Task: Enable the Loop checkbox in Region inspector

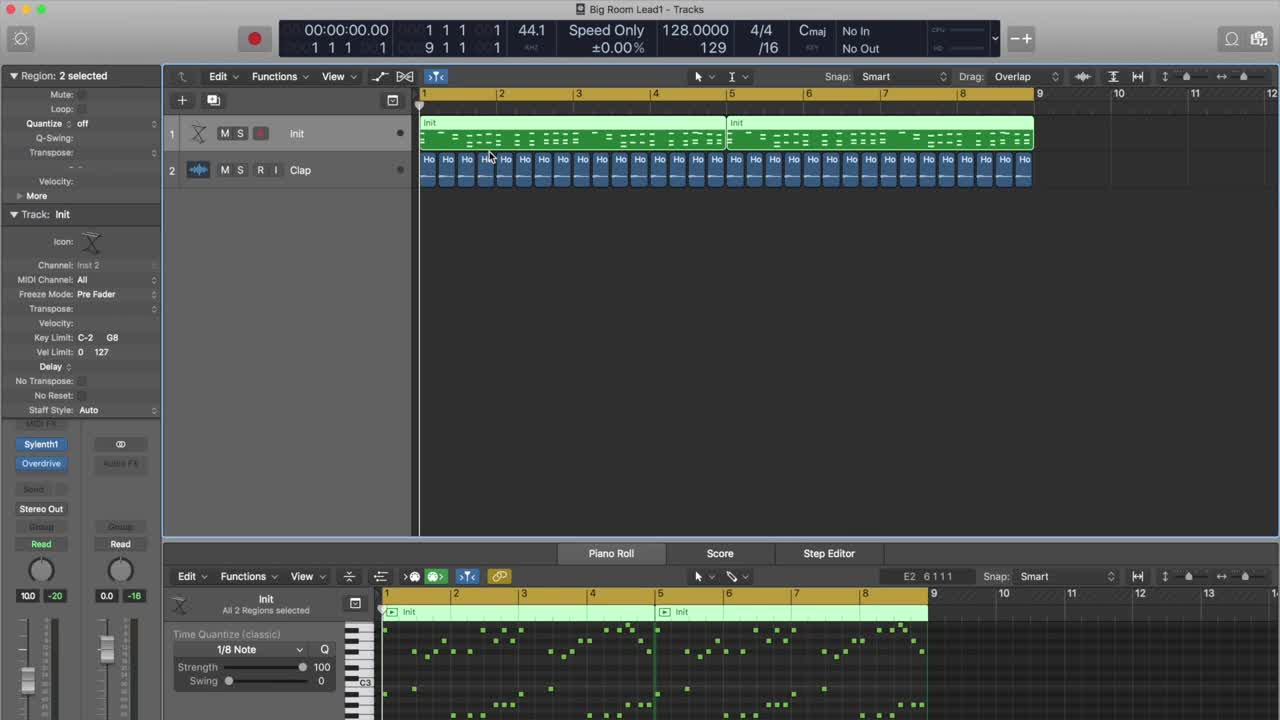Action: click(x=82, y=109)
